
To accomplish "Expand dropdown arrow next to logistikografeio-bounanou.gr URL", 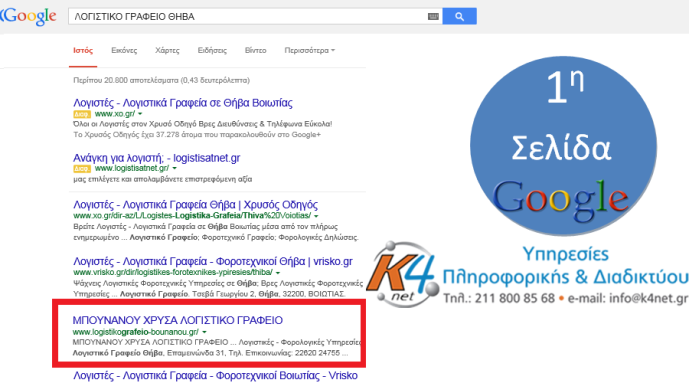I will click(204, 332).
